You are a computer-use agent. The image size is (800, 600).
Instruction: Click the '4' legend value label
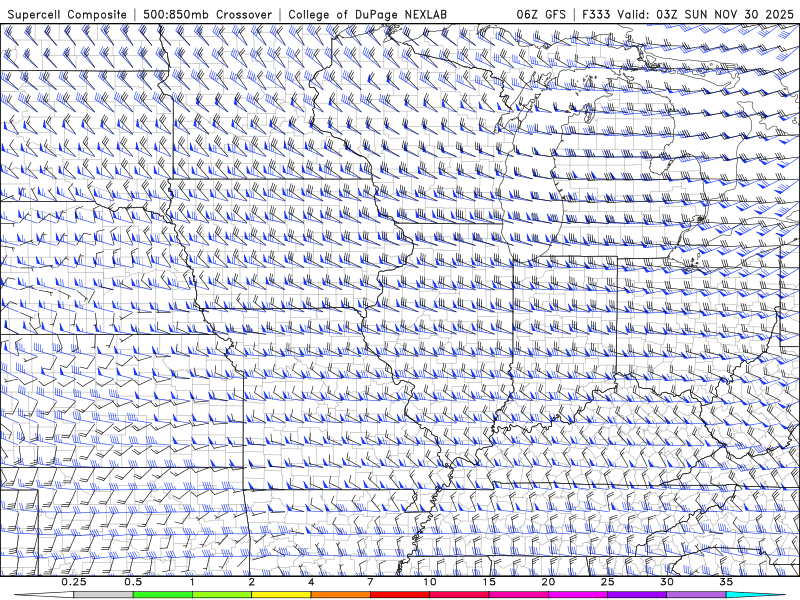311,582
